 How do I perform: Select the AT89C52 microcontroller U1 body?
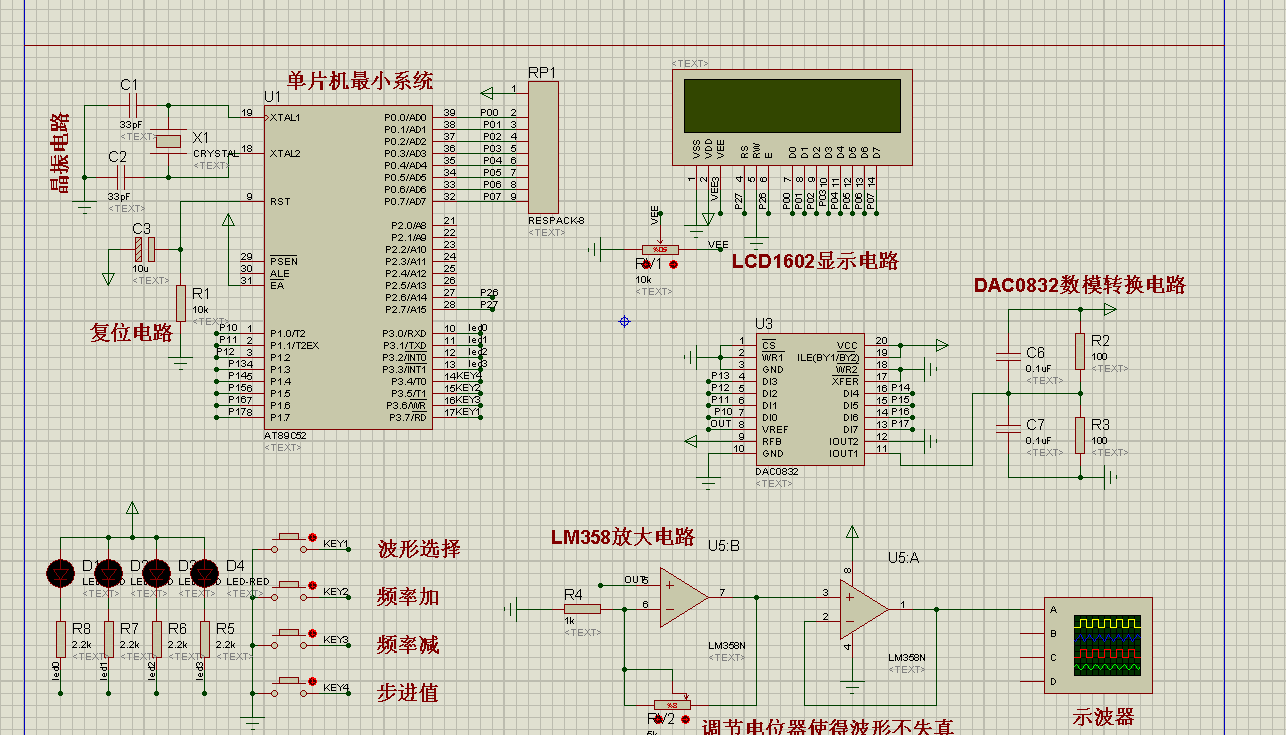click(348, 267)
